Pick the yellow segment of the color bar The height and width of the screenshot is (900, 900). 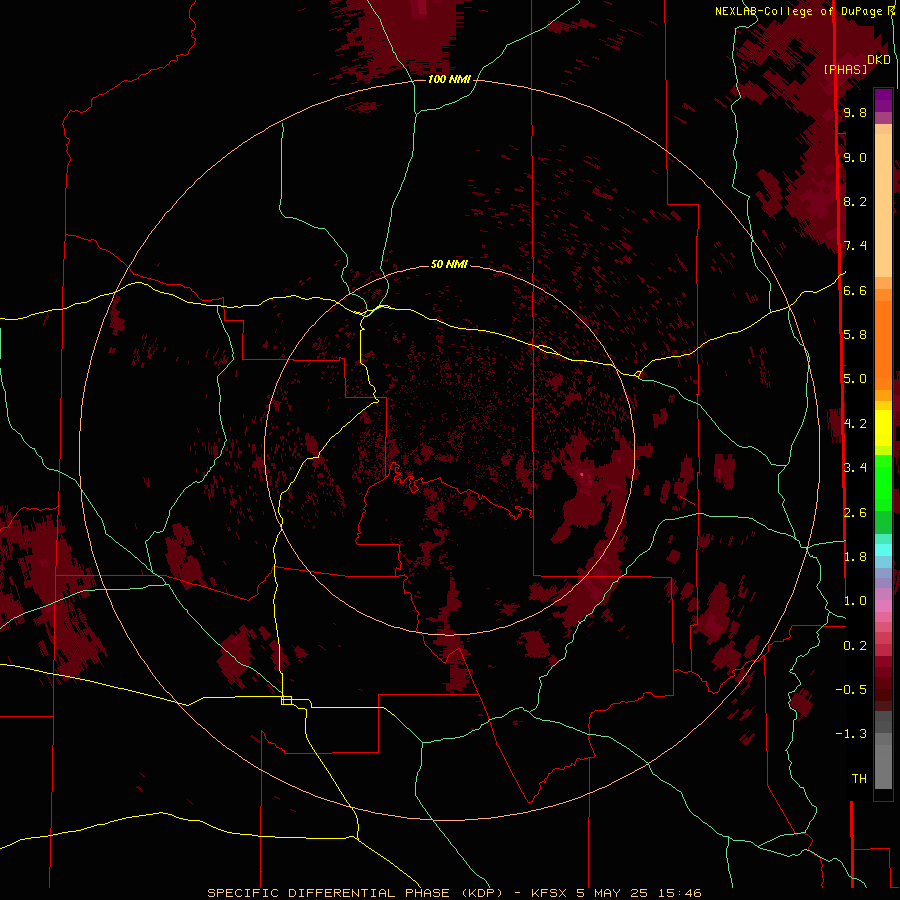pyautogui.click(x=883, y=428)
